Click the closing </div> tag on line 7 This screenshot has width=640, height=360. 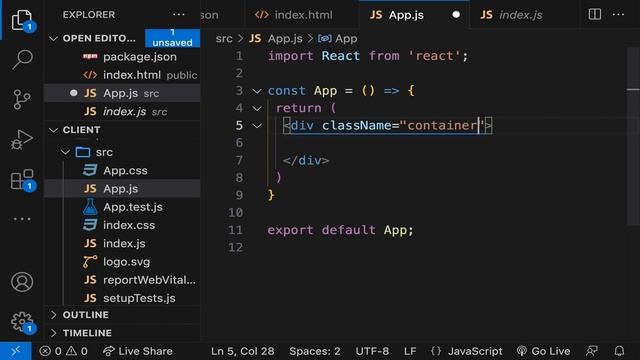[306, 160]
